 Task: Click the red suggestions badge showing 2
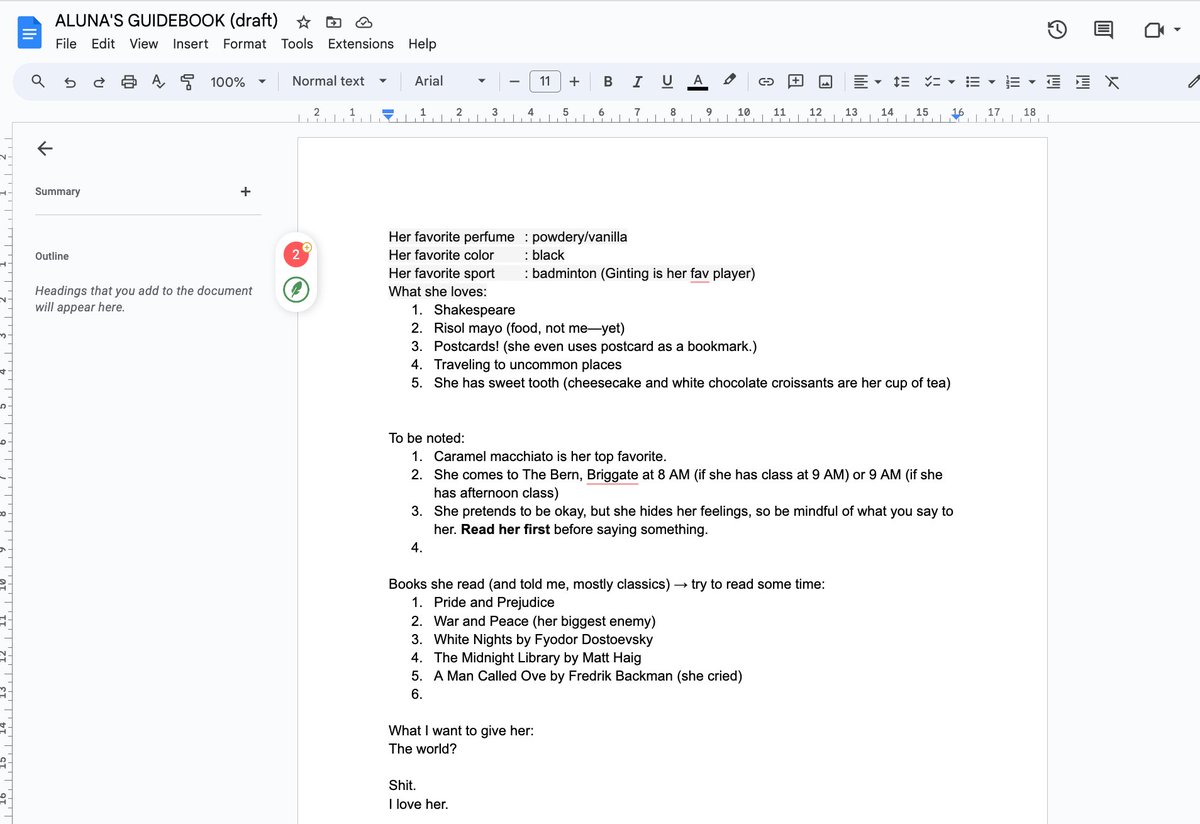[x=296, y=255]
